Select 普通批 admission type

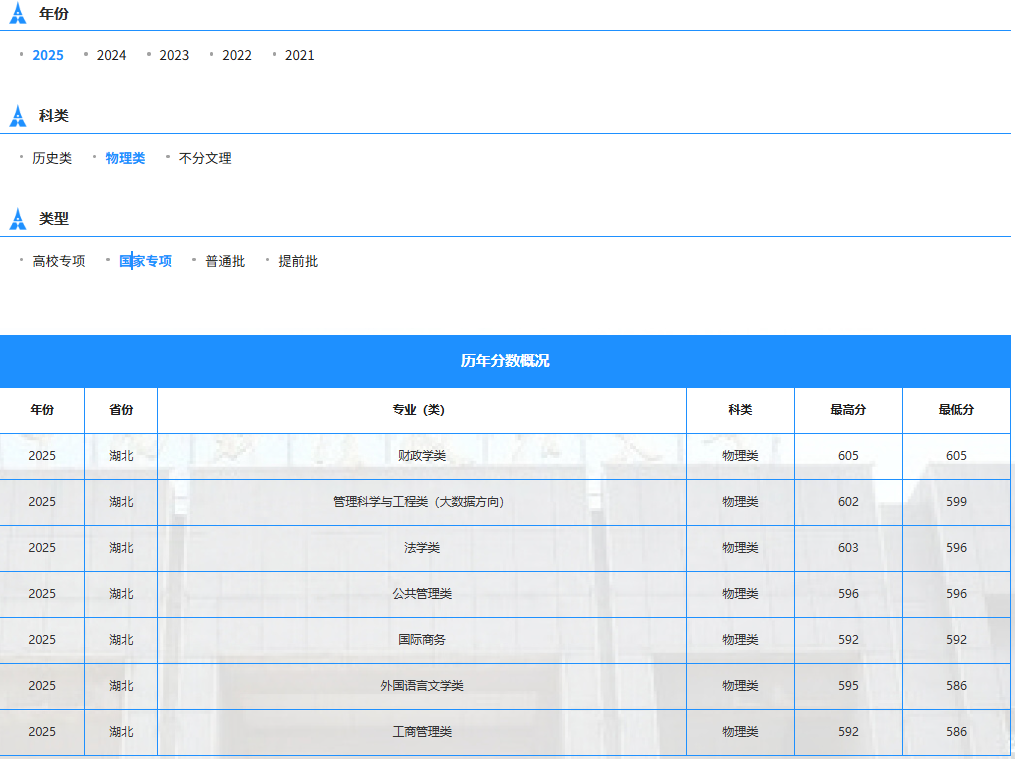point(225,261)
